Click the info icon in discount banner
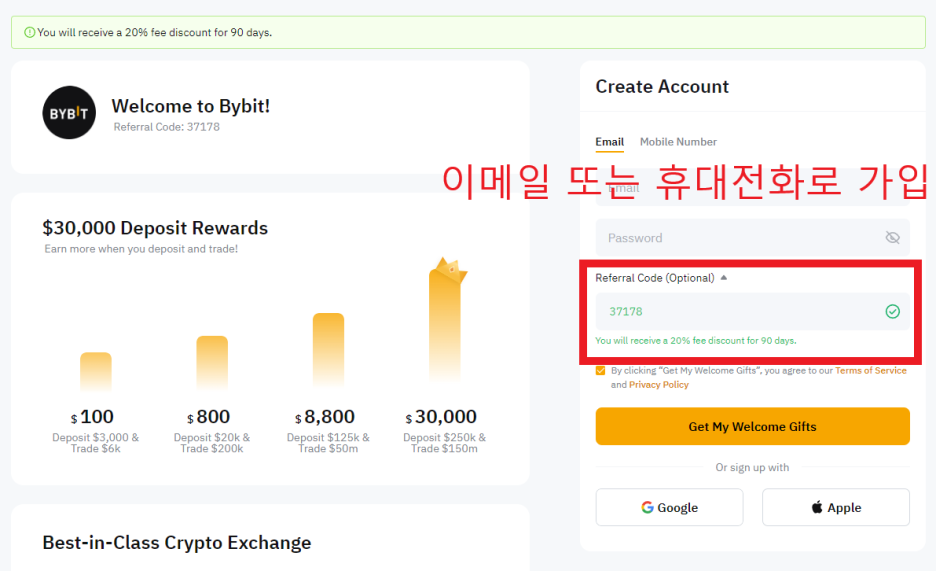 pos(29,32)
